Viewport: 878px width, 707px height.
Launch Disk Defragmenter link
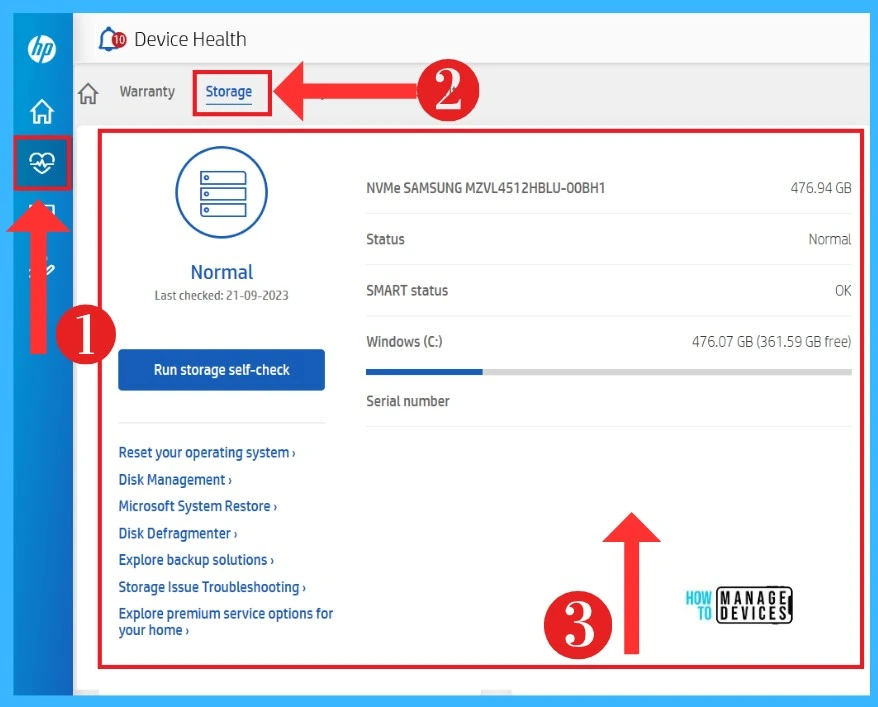click(x=178, y=533)
